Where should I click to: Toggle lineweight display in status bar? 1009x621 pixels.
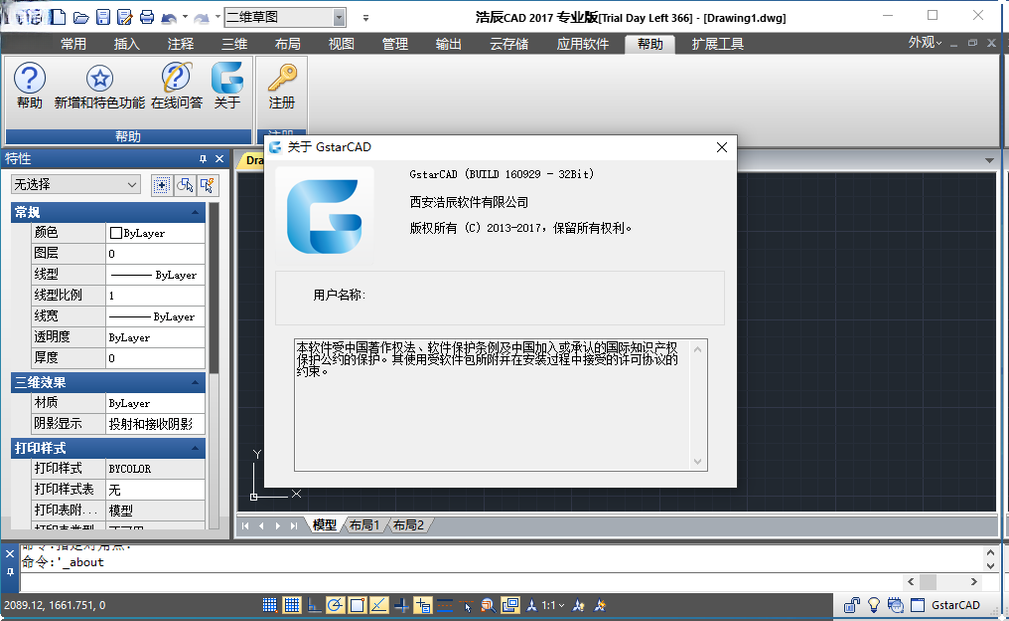pos(445,605)
